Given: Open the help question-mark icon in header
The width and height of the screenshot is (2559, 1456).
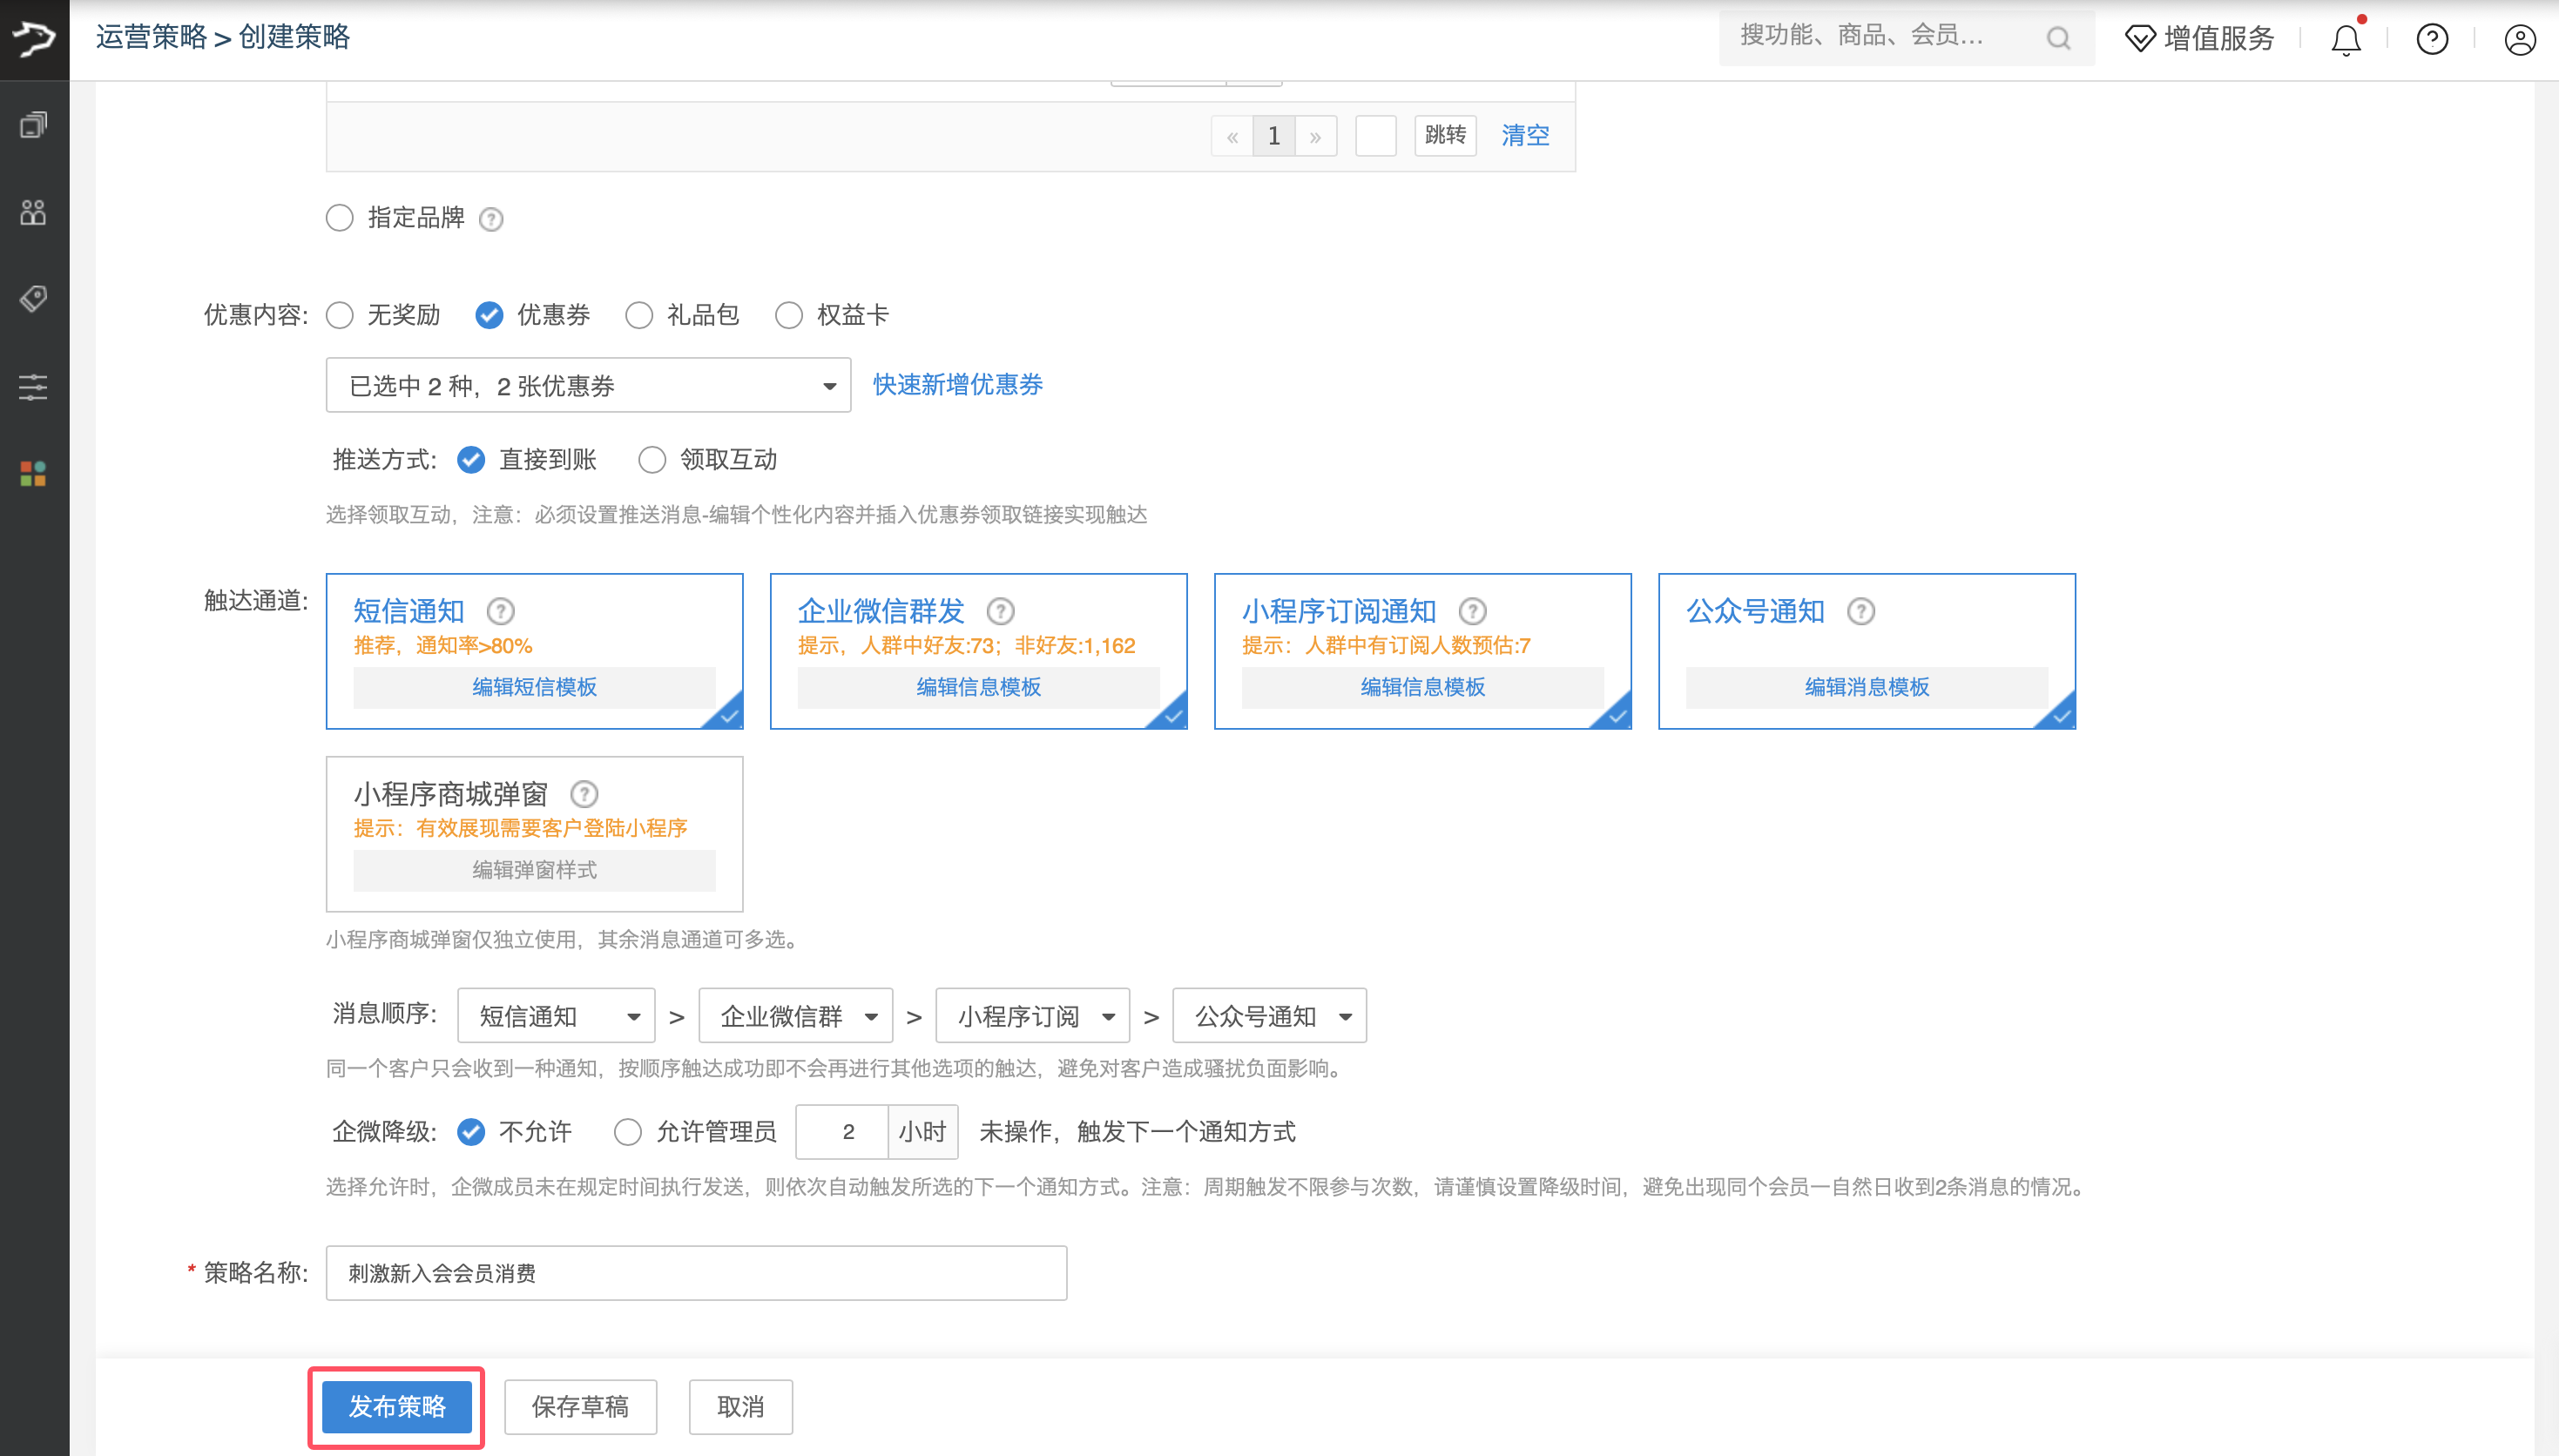Looking at the screenshot, I should click(2432, 39).
